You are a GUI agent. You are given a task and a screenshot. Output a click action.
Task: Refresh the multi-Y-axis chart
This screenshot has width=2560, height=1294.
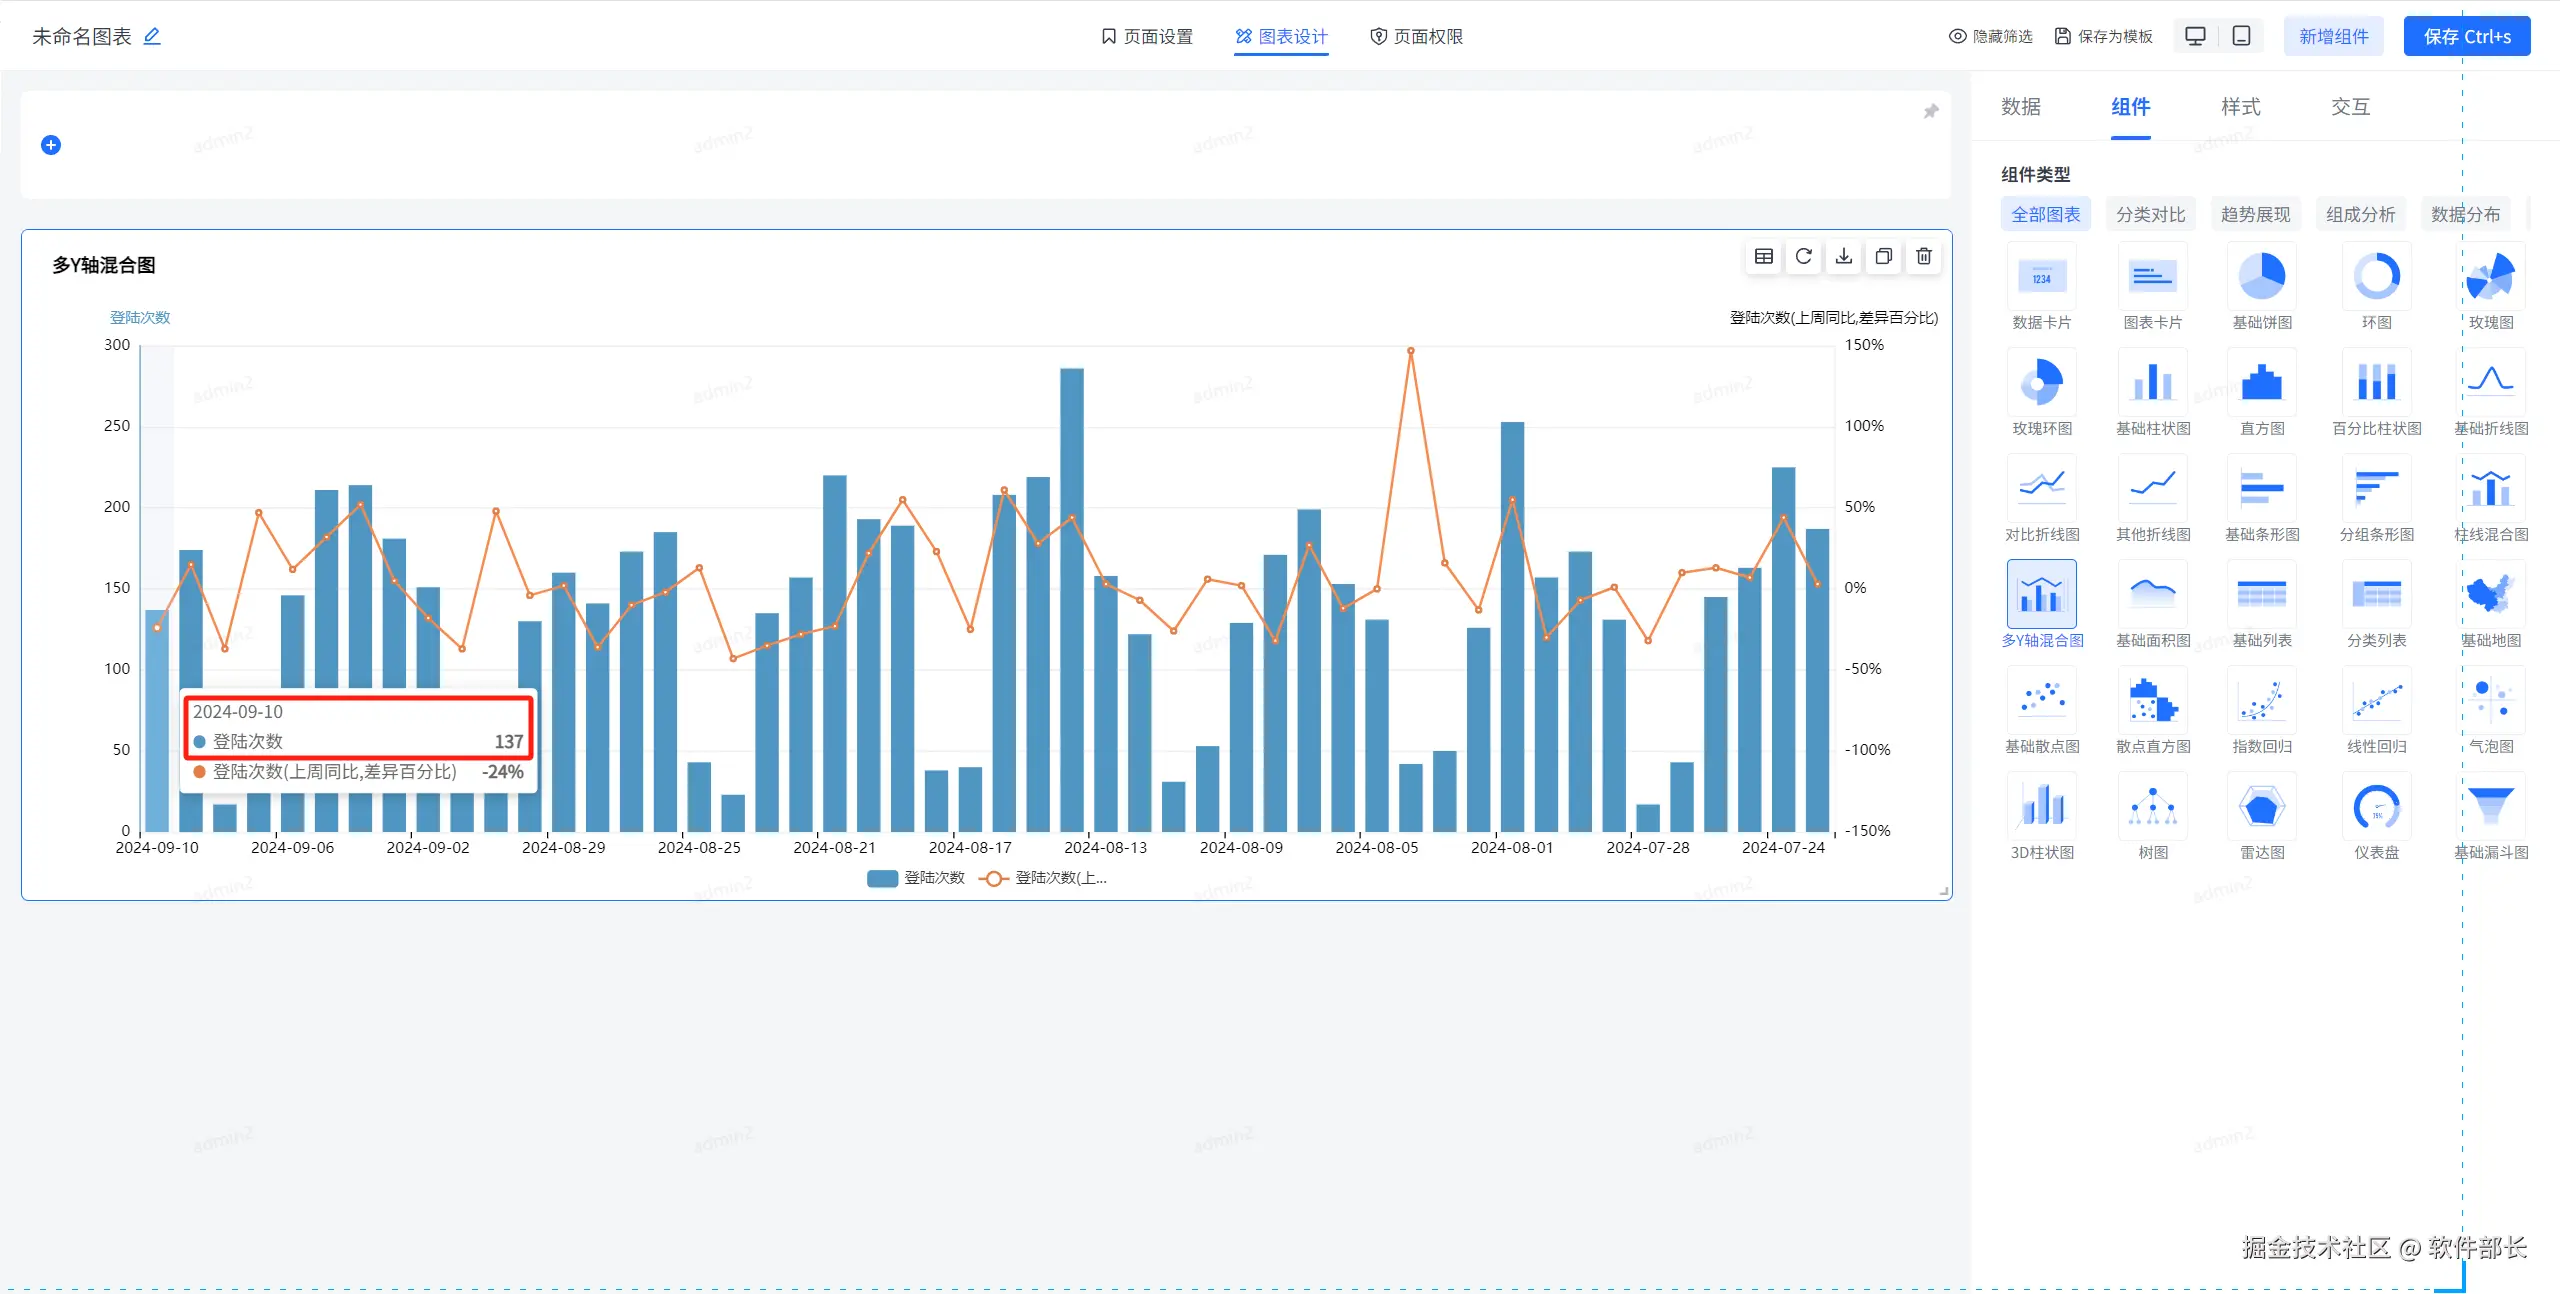[1804, 257]
